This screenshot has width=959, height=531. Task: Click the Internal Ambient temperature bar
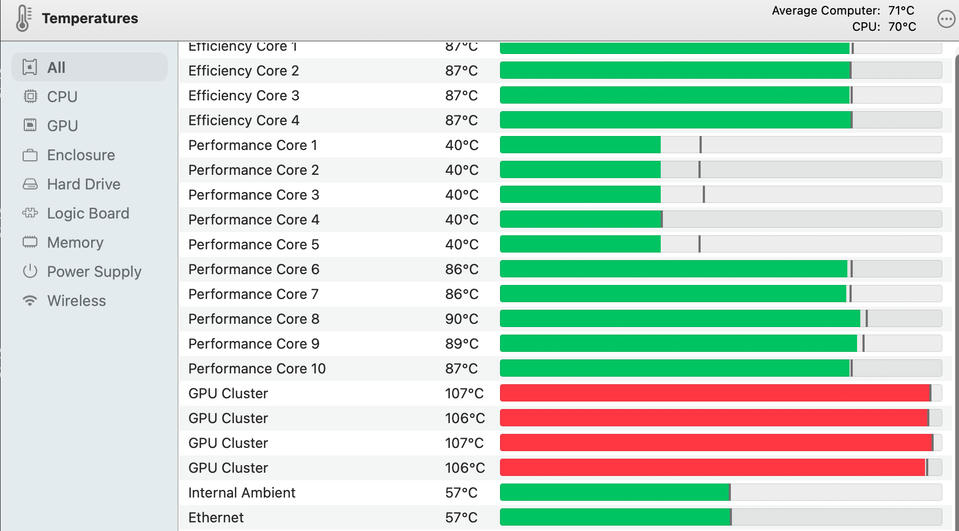[720, 492]
